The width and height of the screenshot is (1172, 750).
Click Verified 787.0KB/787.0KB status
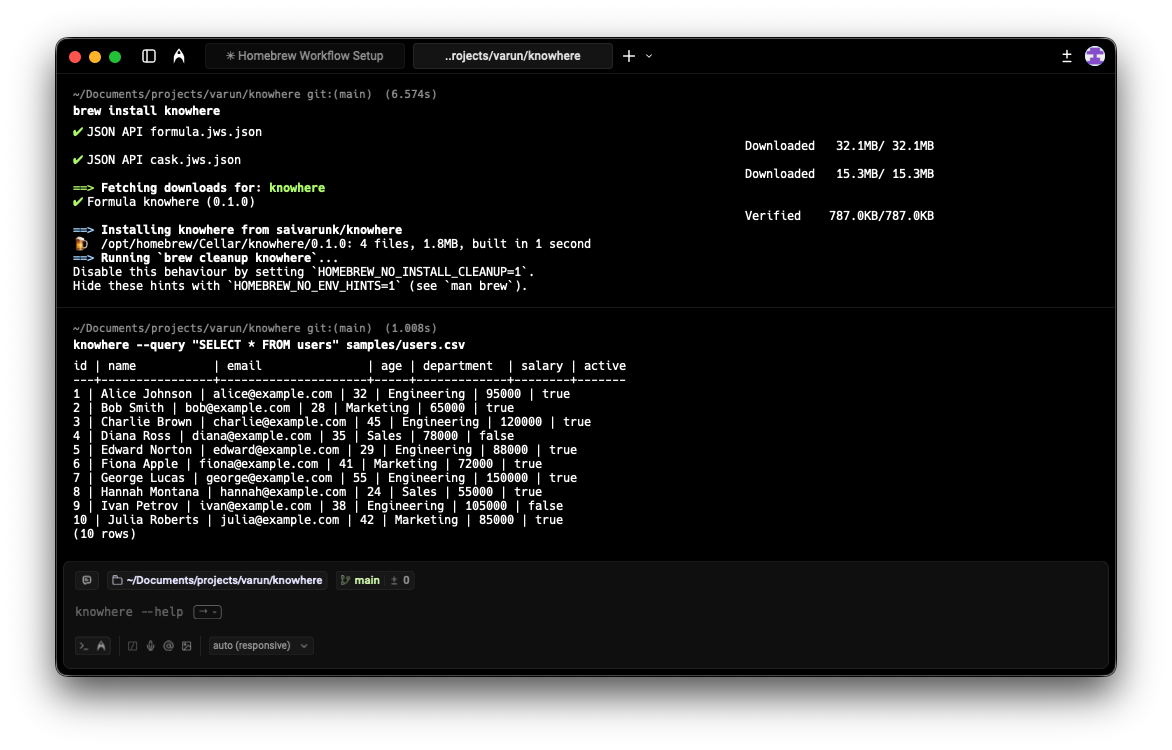tap(839, 216)
